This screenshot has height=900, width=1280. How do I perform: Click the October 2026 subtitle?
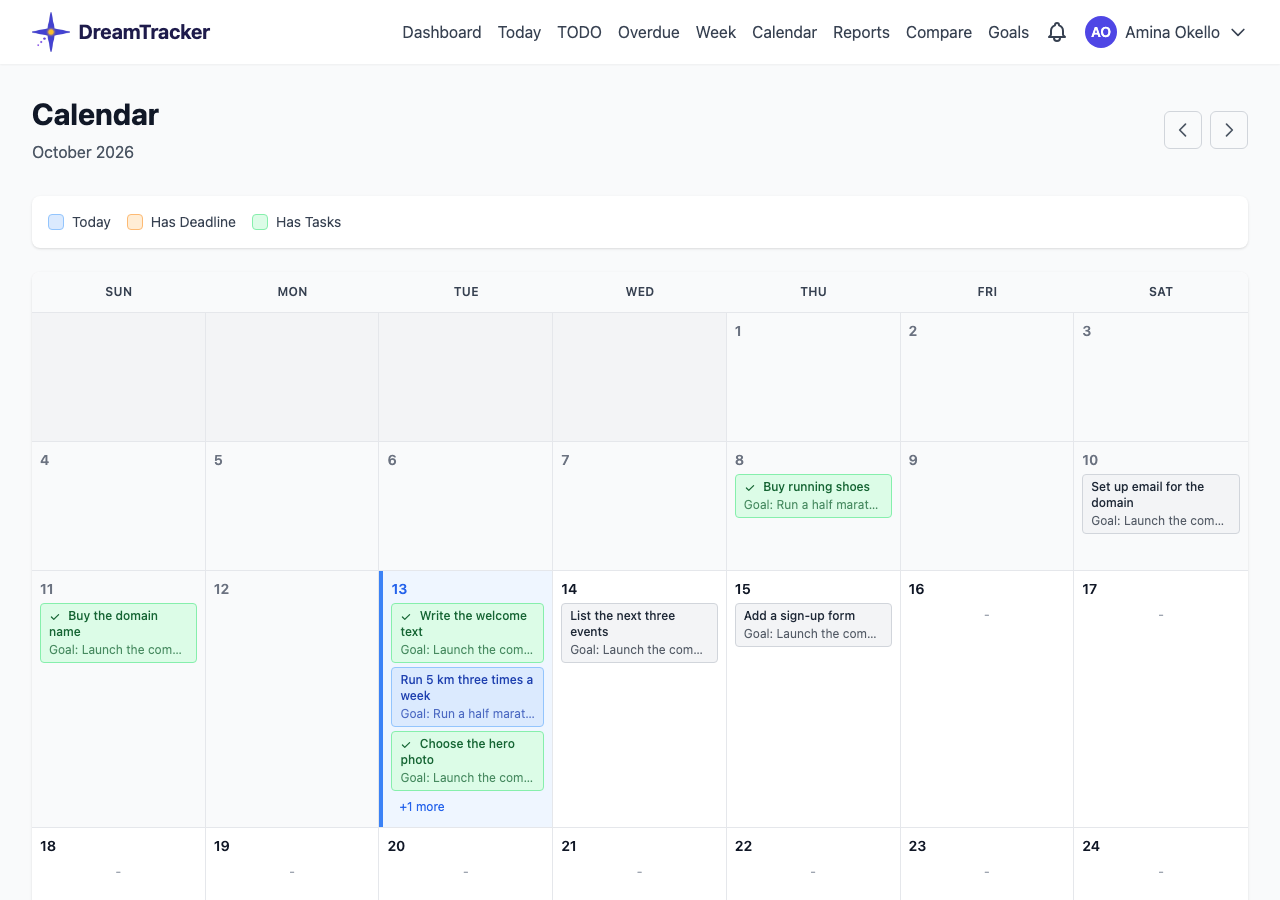click(83, 152)
